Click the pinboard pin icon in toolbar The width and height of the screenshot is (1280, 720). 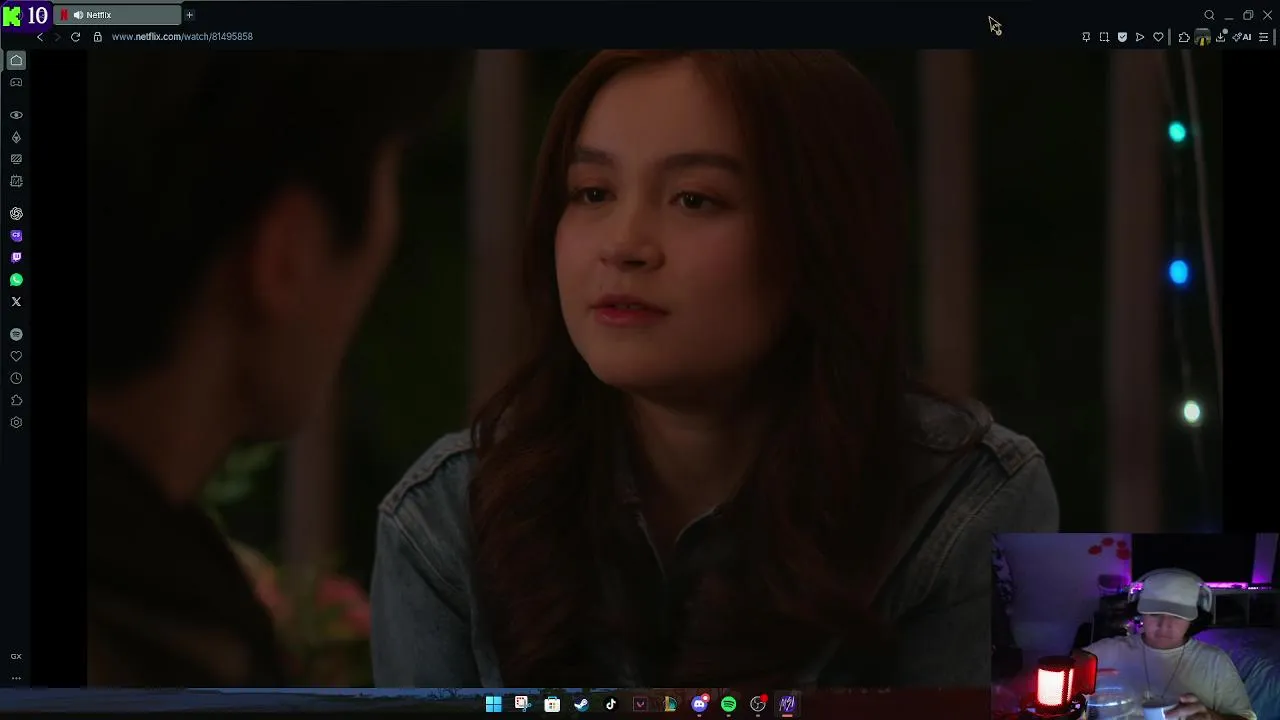point(1086,37)
